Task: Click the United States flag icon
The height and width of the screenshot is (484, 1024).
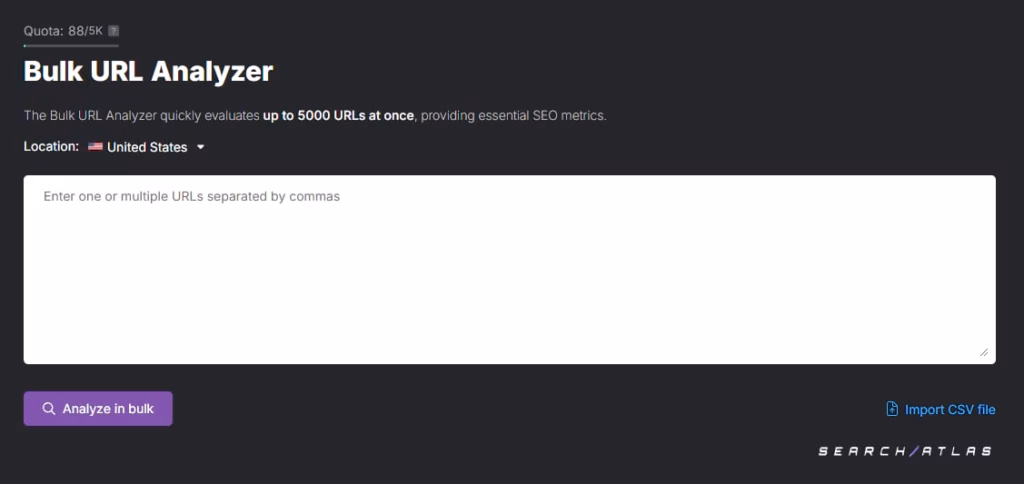Action: coord(95,147)
